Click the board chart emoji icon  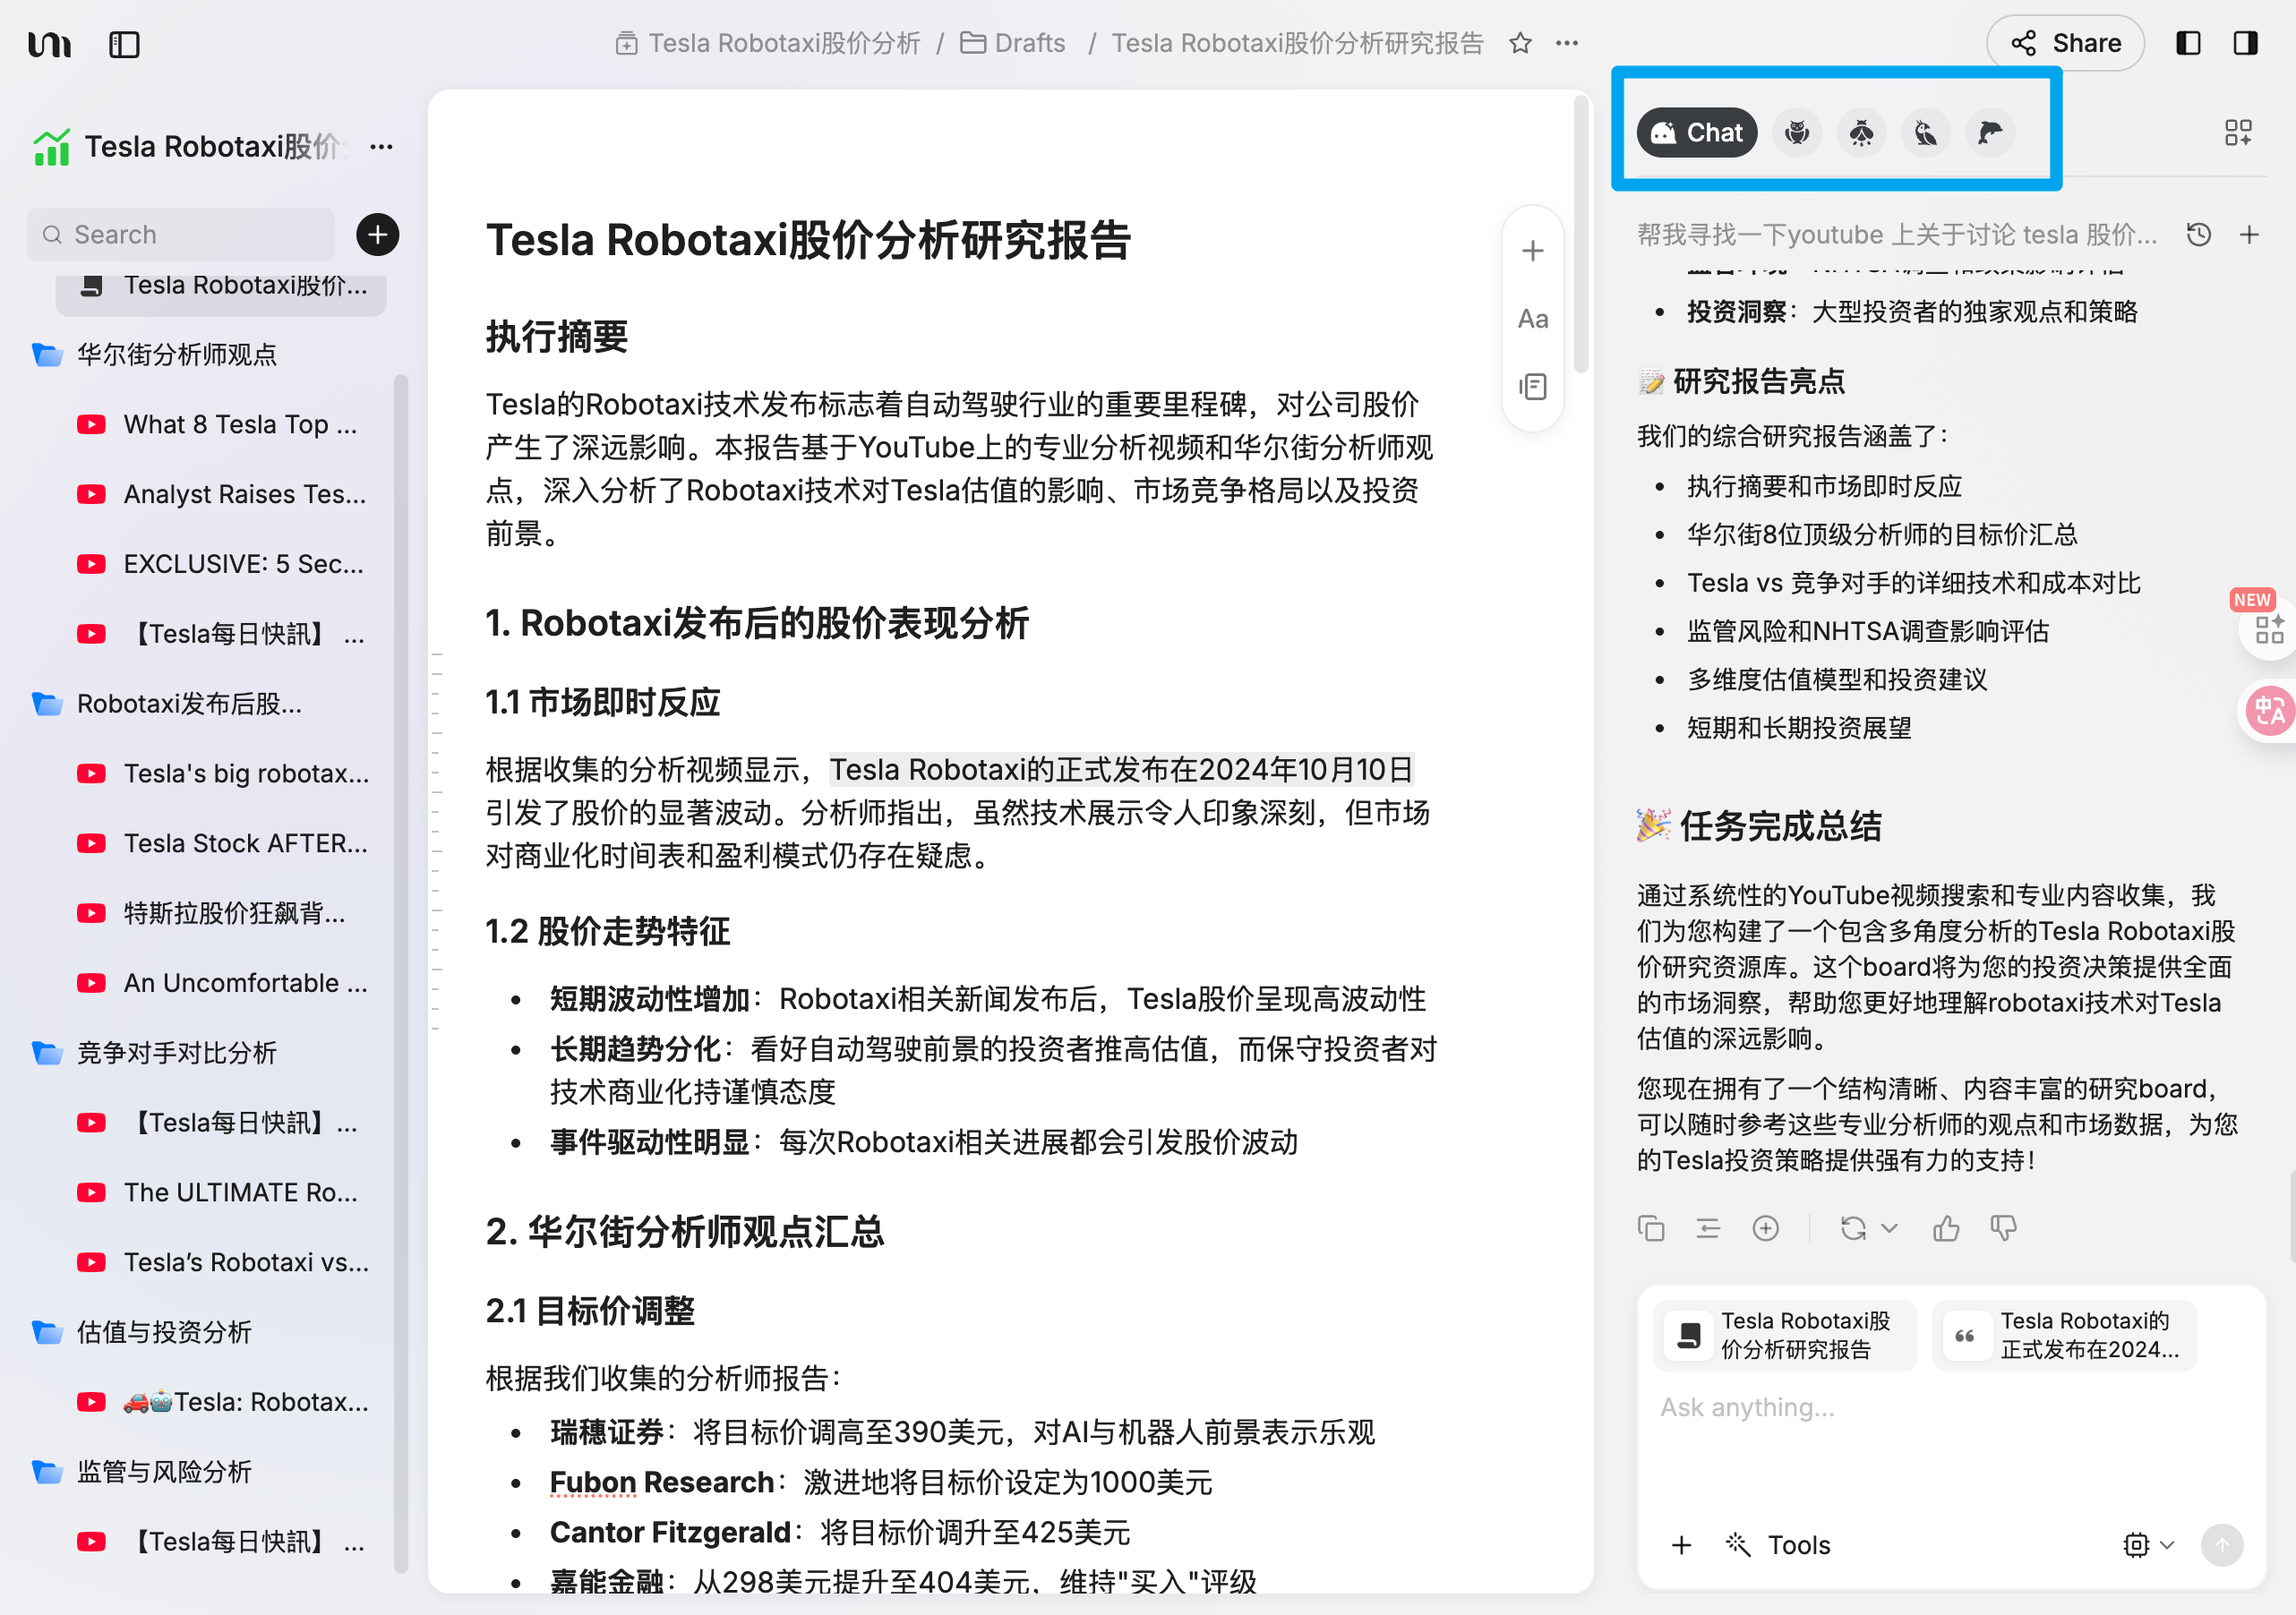click(x=51, y=147)
